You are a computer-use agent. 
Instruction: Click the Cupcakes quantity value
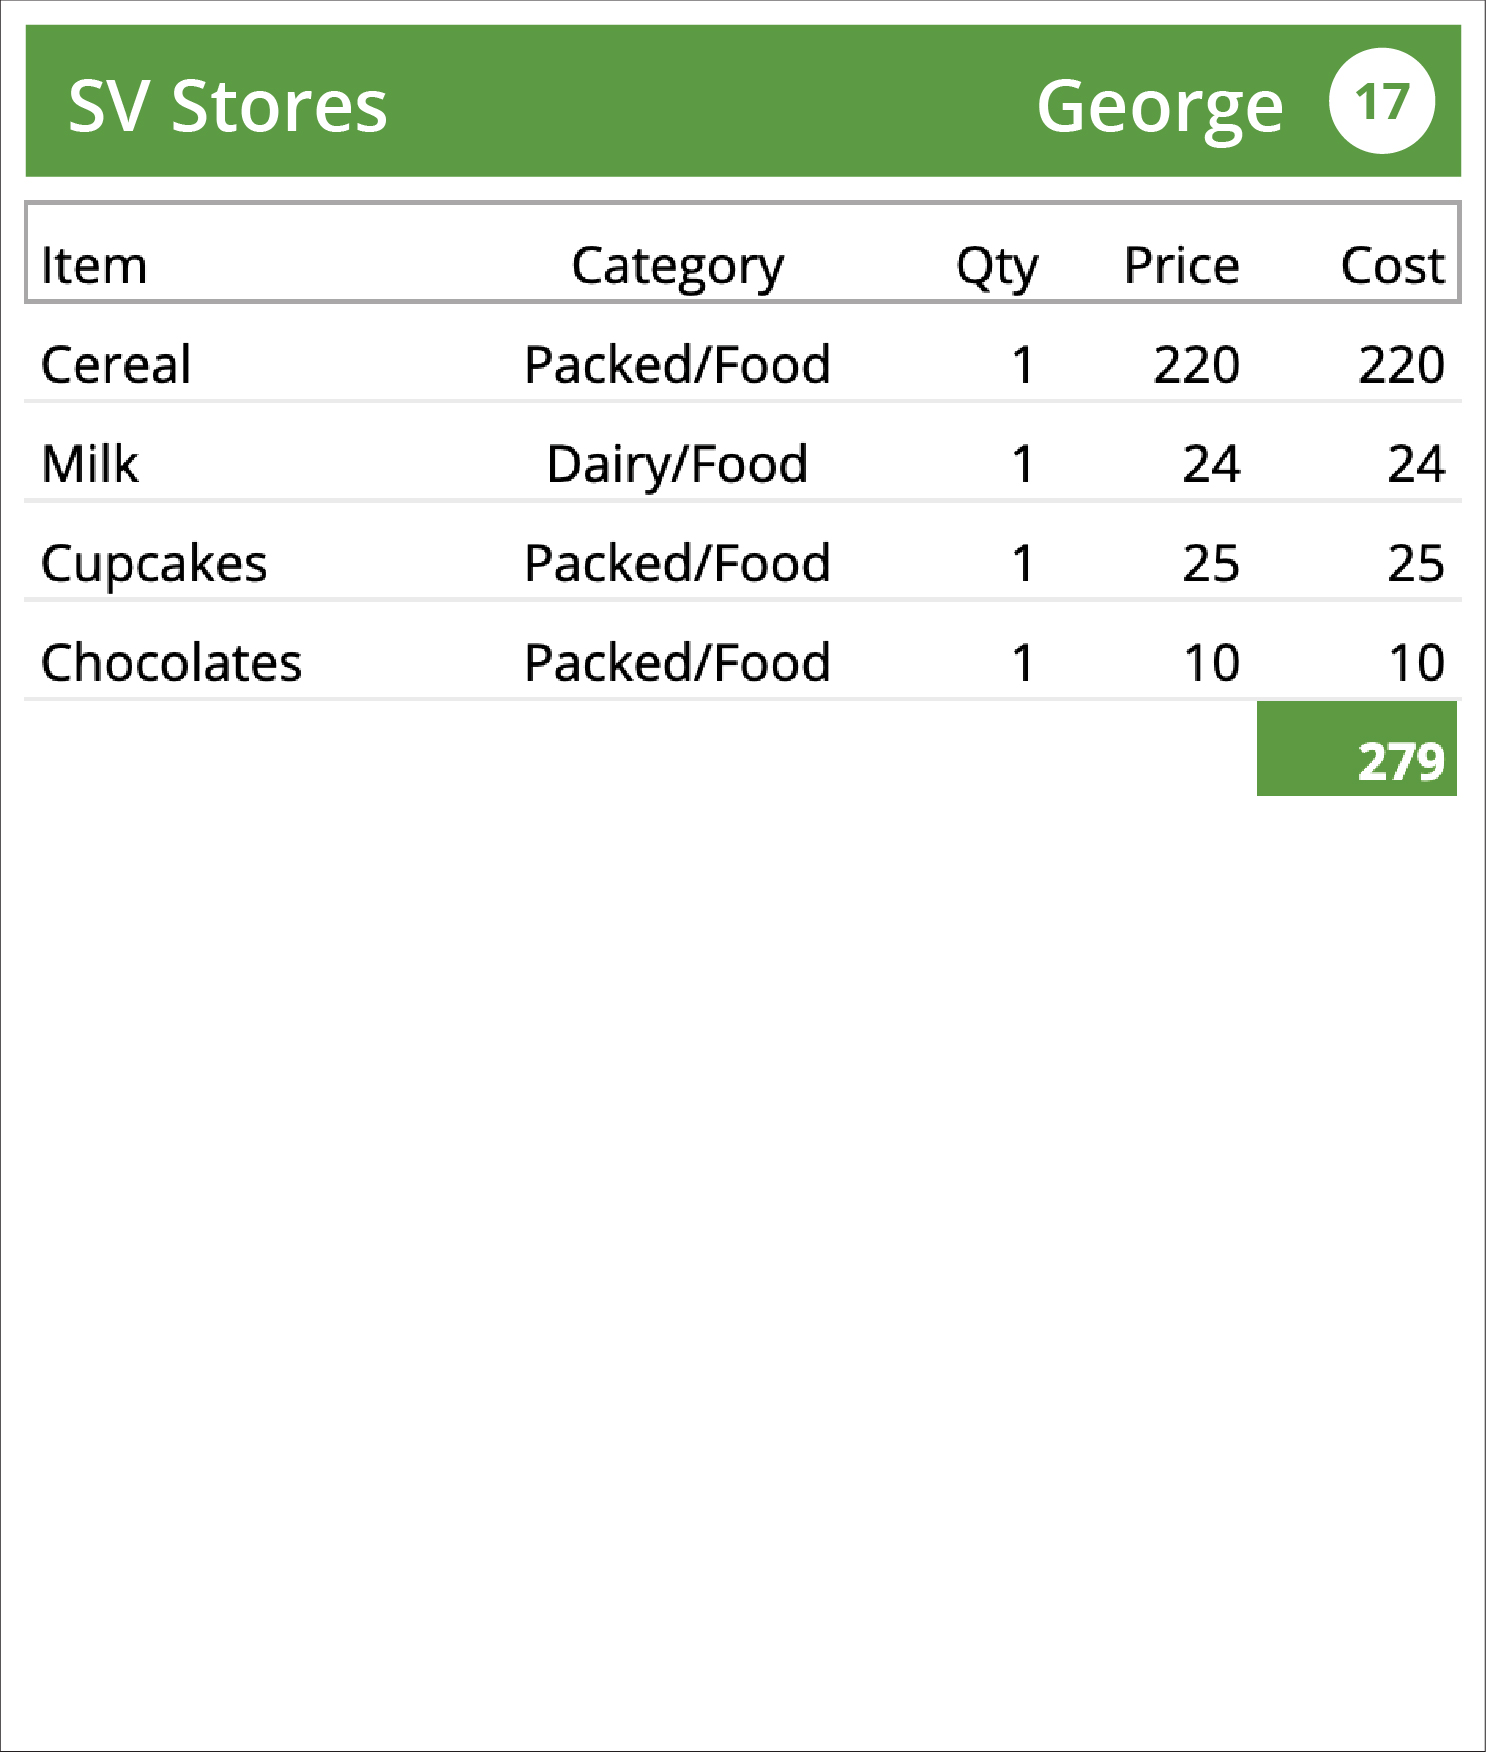click(1022, 564)
